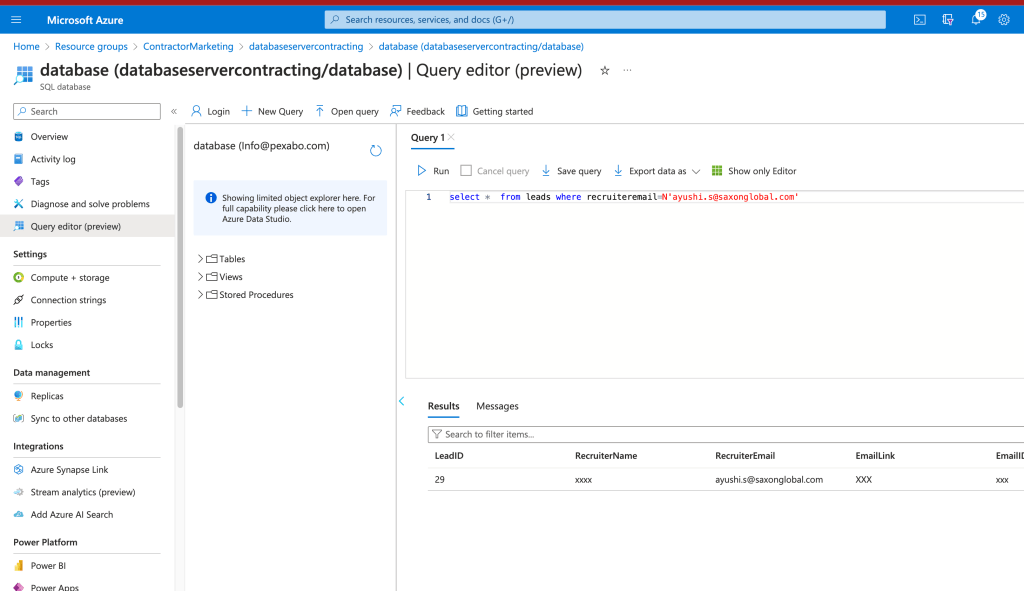Save query to a file

pyautogui.click(x=571, y=170)
